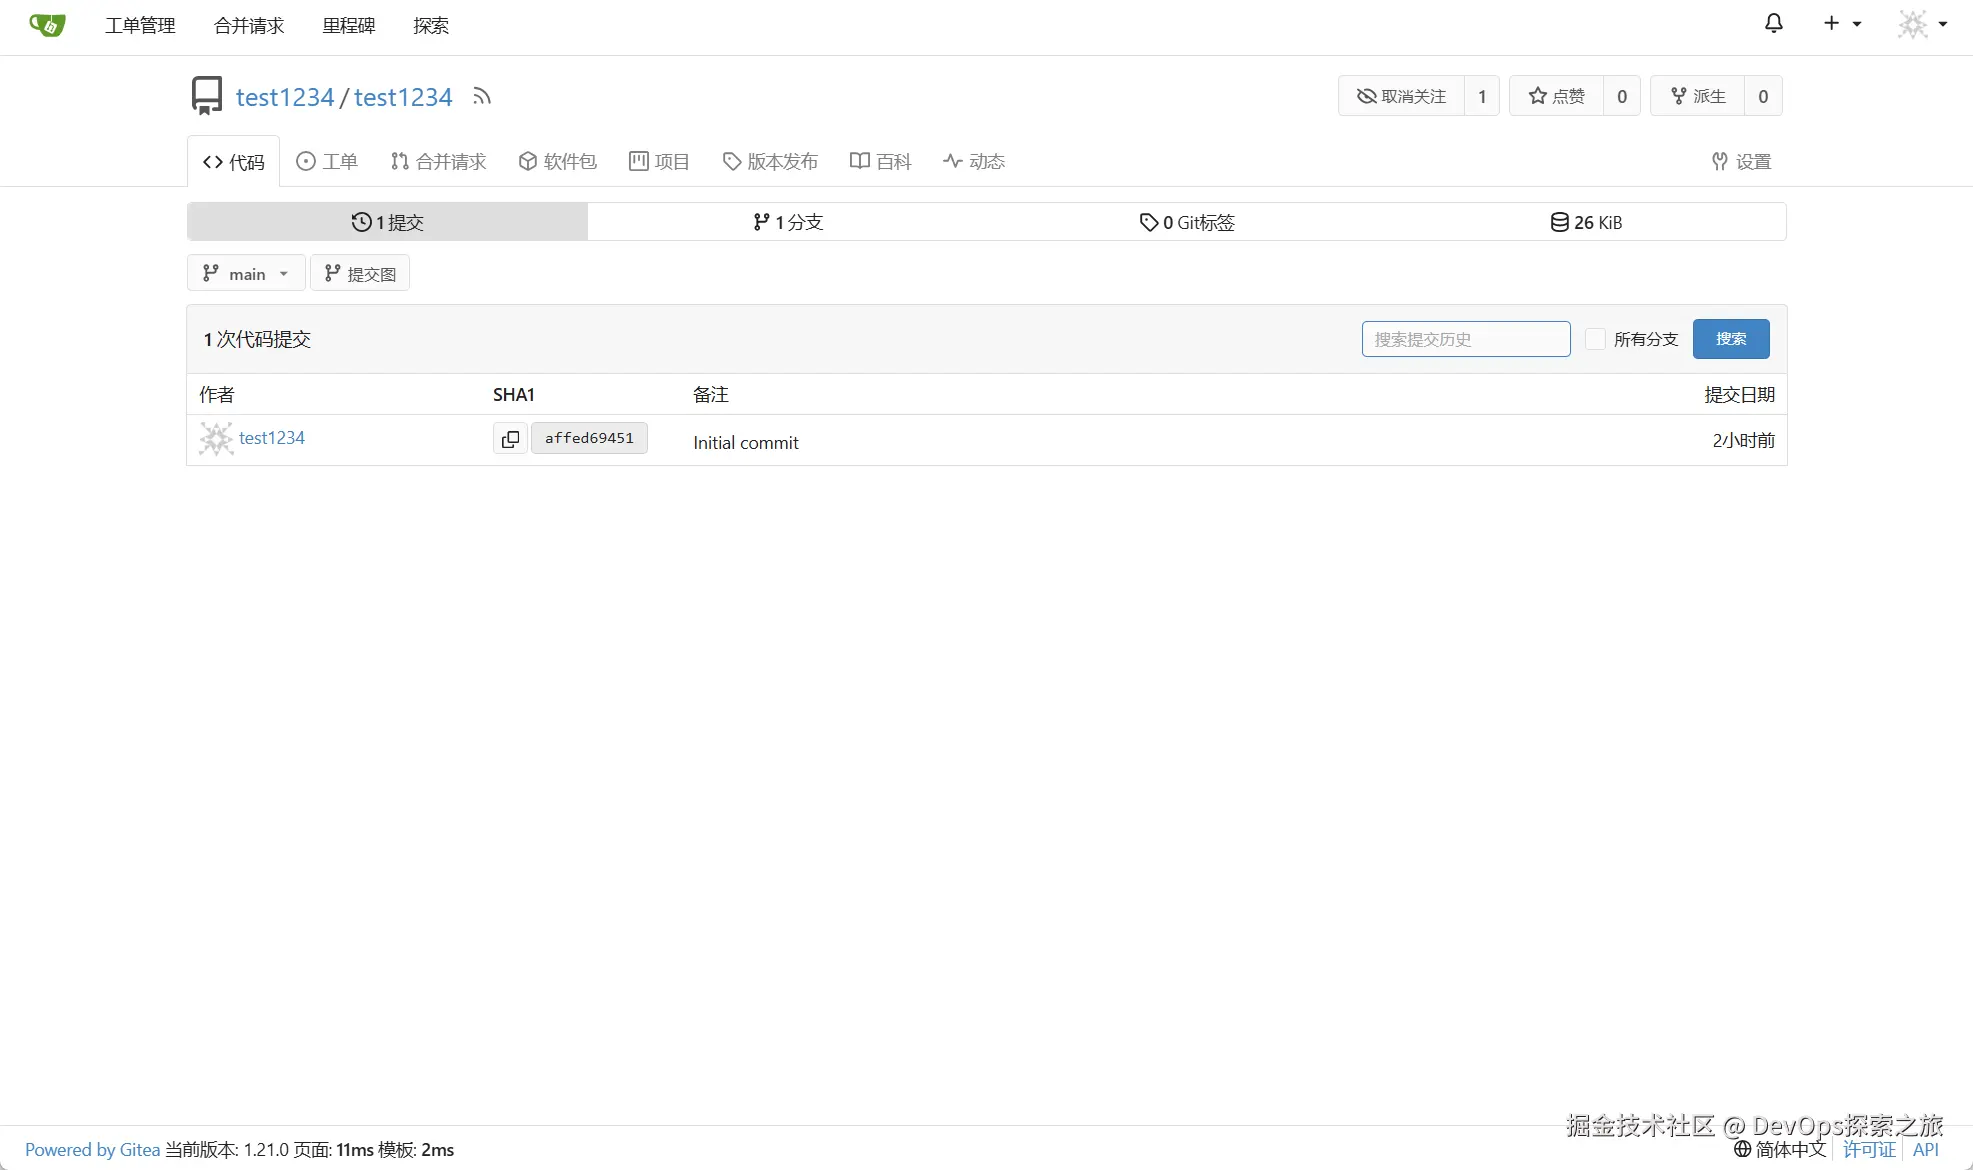Click the 搜索提交历史 search field

point(1465,339)
